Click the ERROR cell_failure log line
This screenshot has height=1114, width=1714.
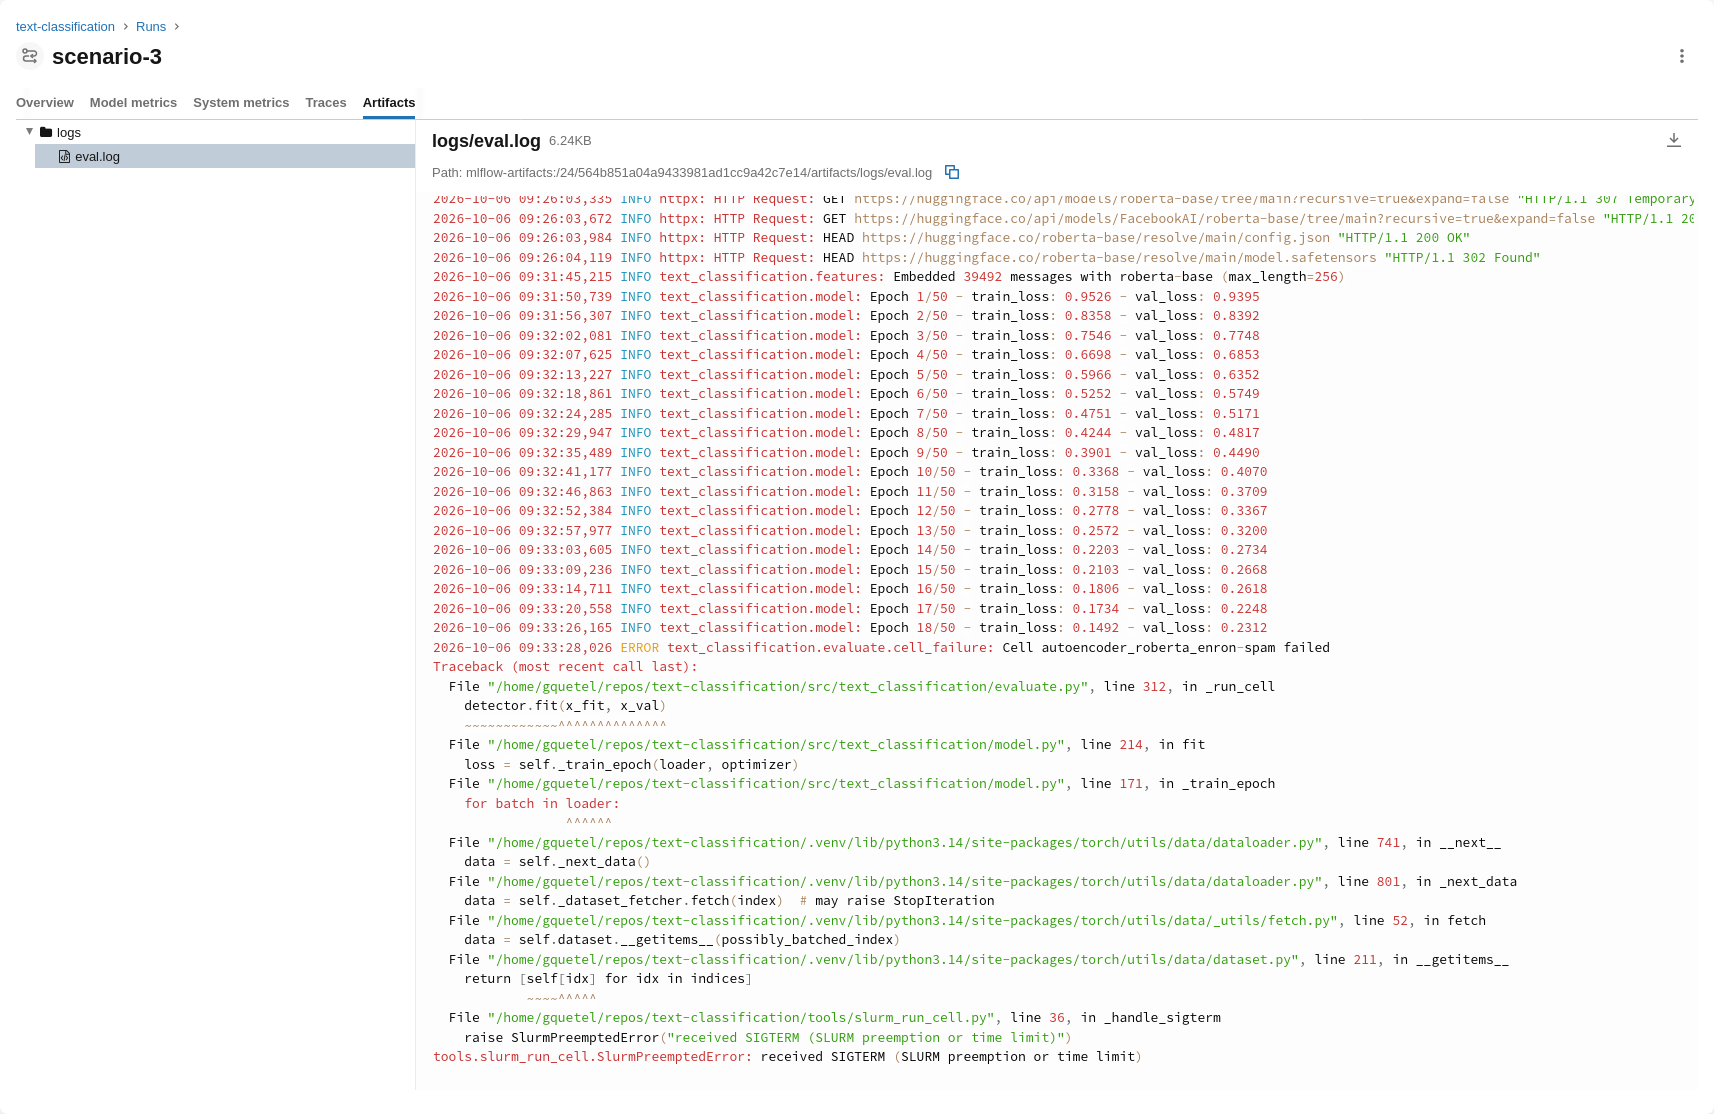click(x=881, y=647)
